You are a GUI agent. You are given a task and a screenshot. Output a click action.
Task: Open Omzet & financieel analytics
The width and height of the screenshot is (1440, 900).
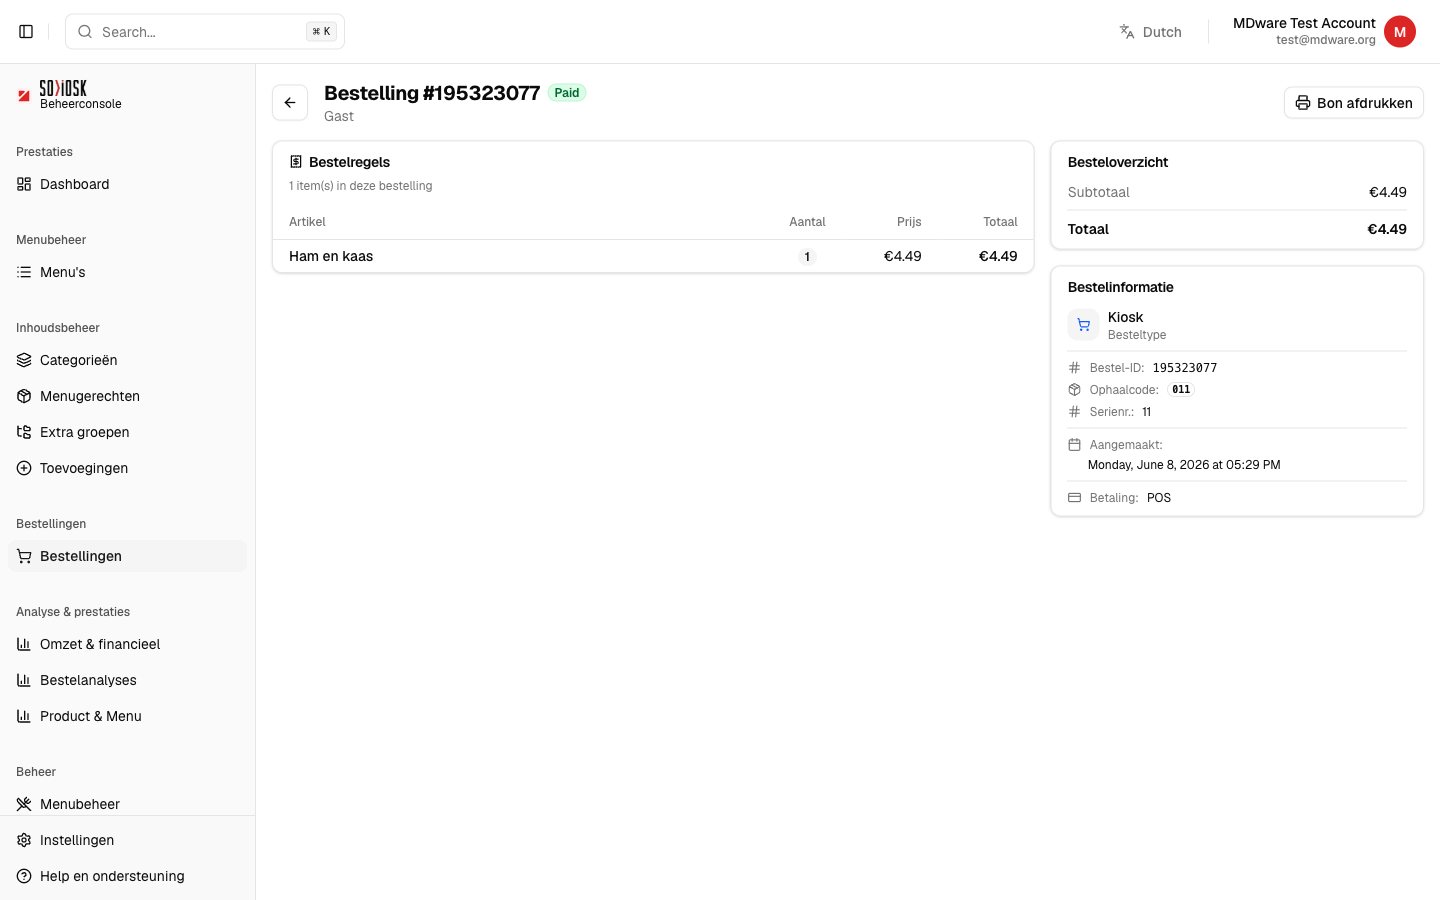tap(127, 644)
